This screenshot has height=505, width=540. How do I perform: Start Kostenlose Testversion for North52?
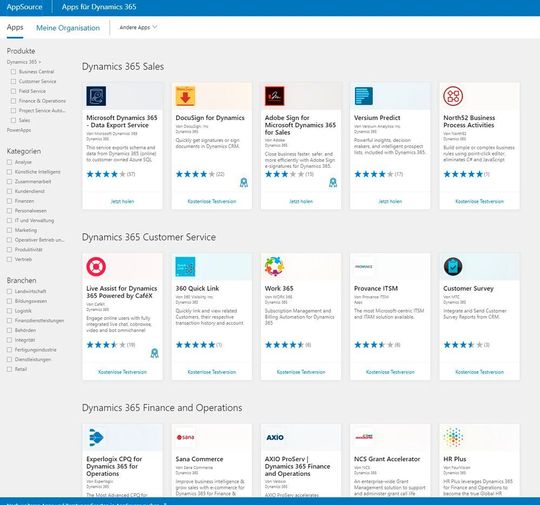point(479,201)
